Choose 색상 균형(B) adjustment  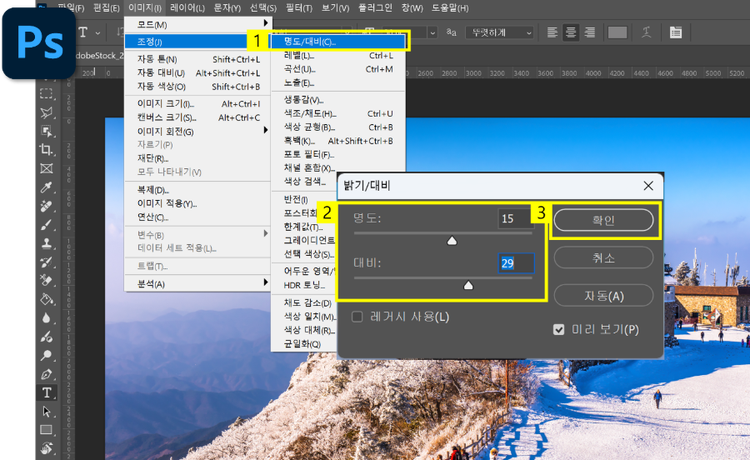click(338, 127)
